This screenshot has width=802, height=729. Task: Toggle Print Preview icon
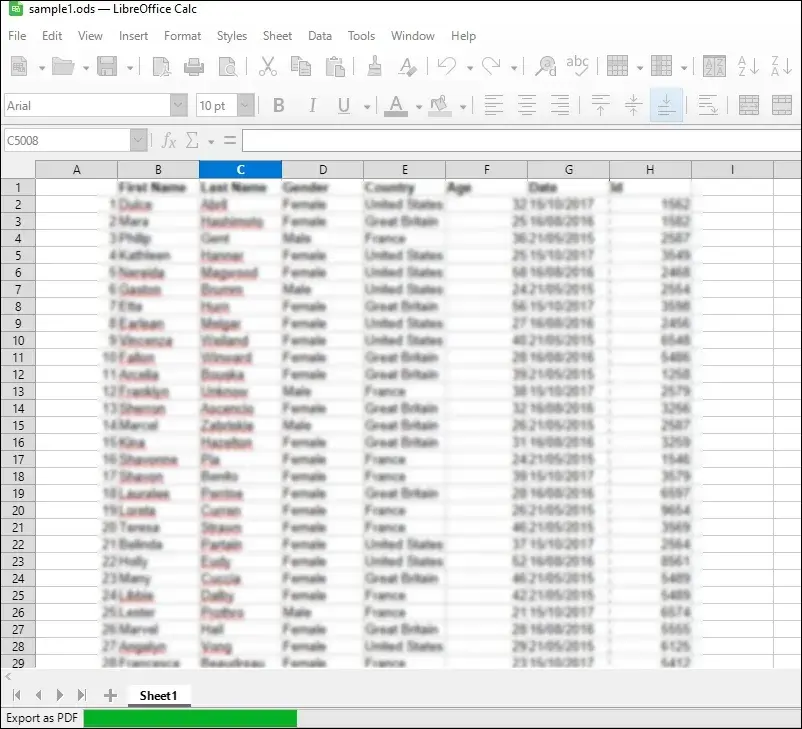point(228,67)
